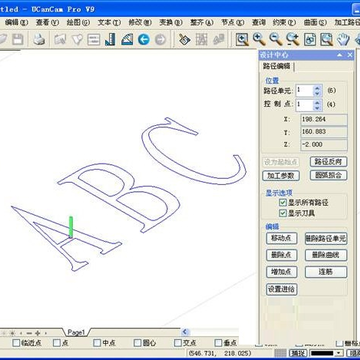Viewport: 360px width, 360px height.
Task: Click the zoom selected area icon
Action: [326, 40]
